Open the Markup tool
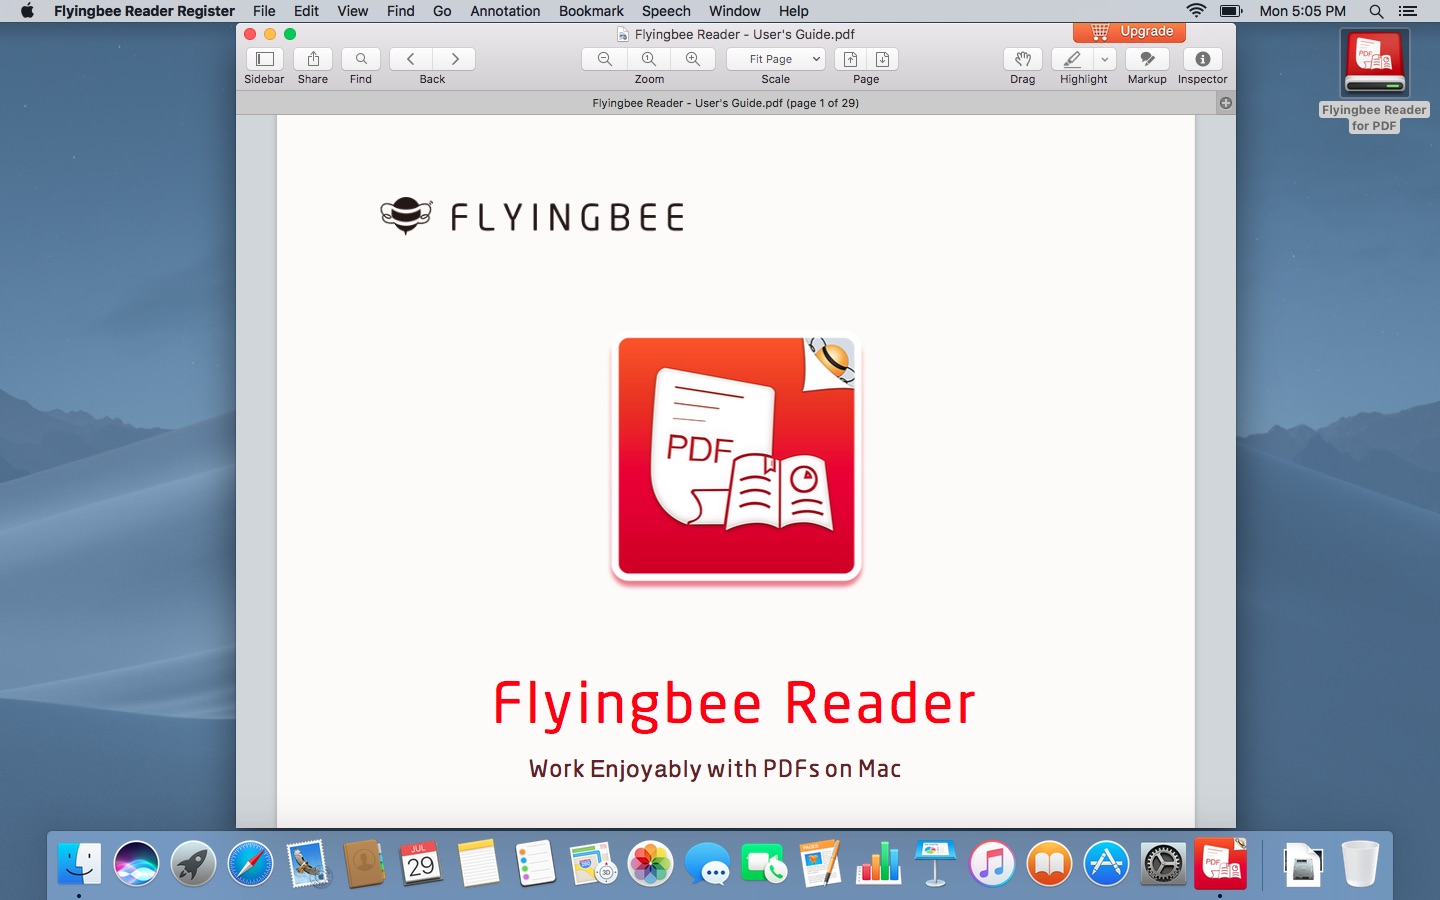Image resolution: width=1440 pixels, height=900 pixels. 1147,59
